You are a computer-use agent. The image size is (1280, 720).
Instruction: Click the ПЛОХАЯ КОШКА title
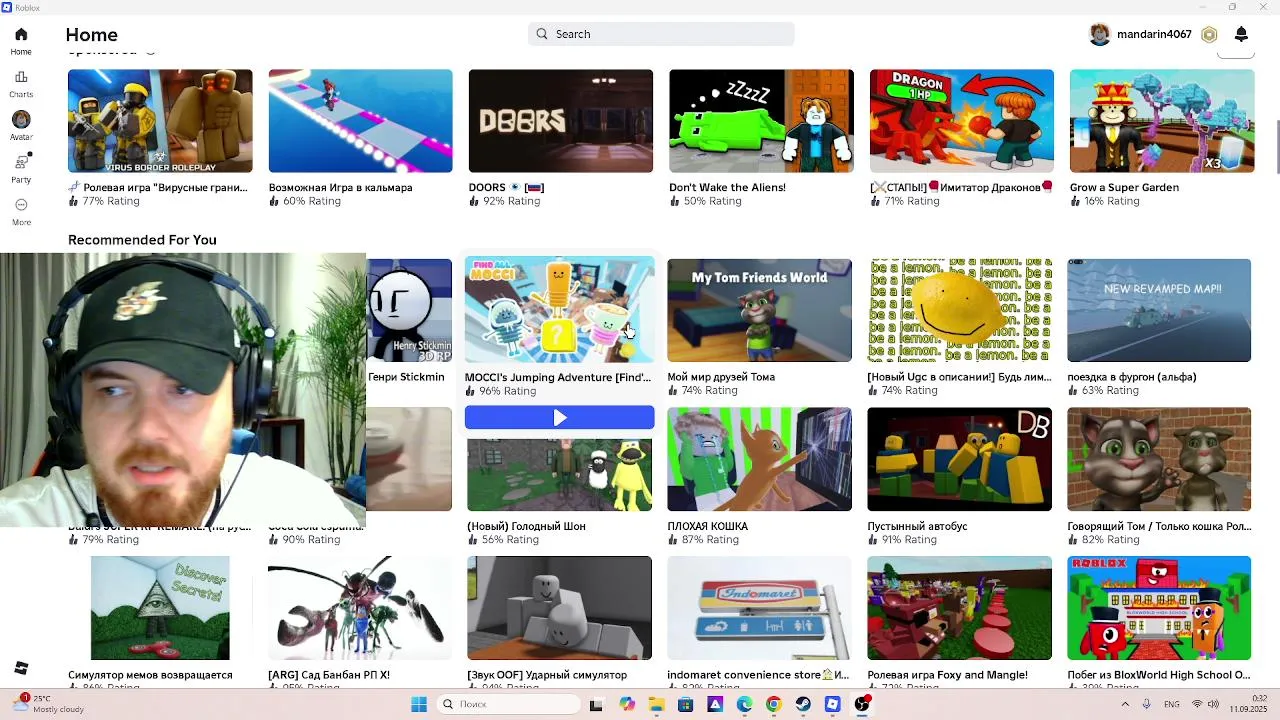[x=707, y=526]
